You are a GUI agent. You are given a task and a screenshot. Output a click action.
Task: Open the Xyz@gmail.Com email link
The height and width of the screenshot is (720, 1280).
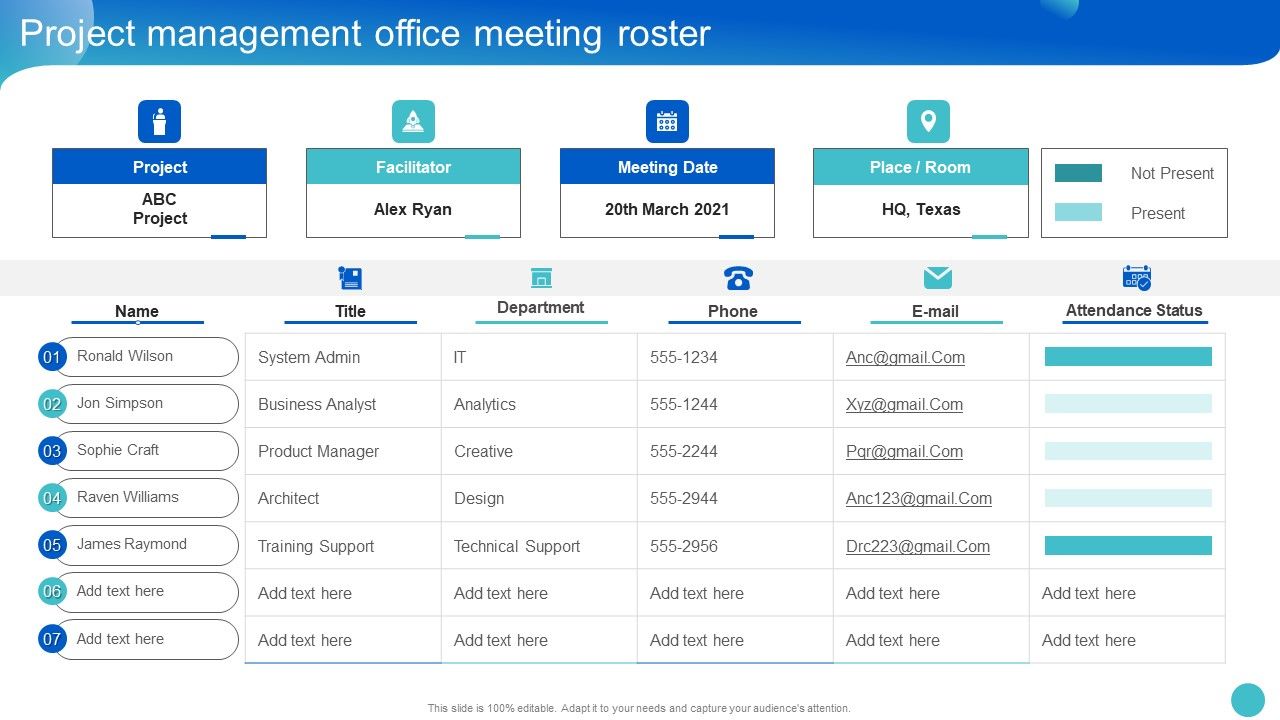pyautogui.click(x=904, y=404)
